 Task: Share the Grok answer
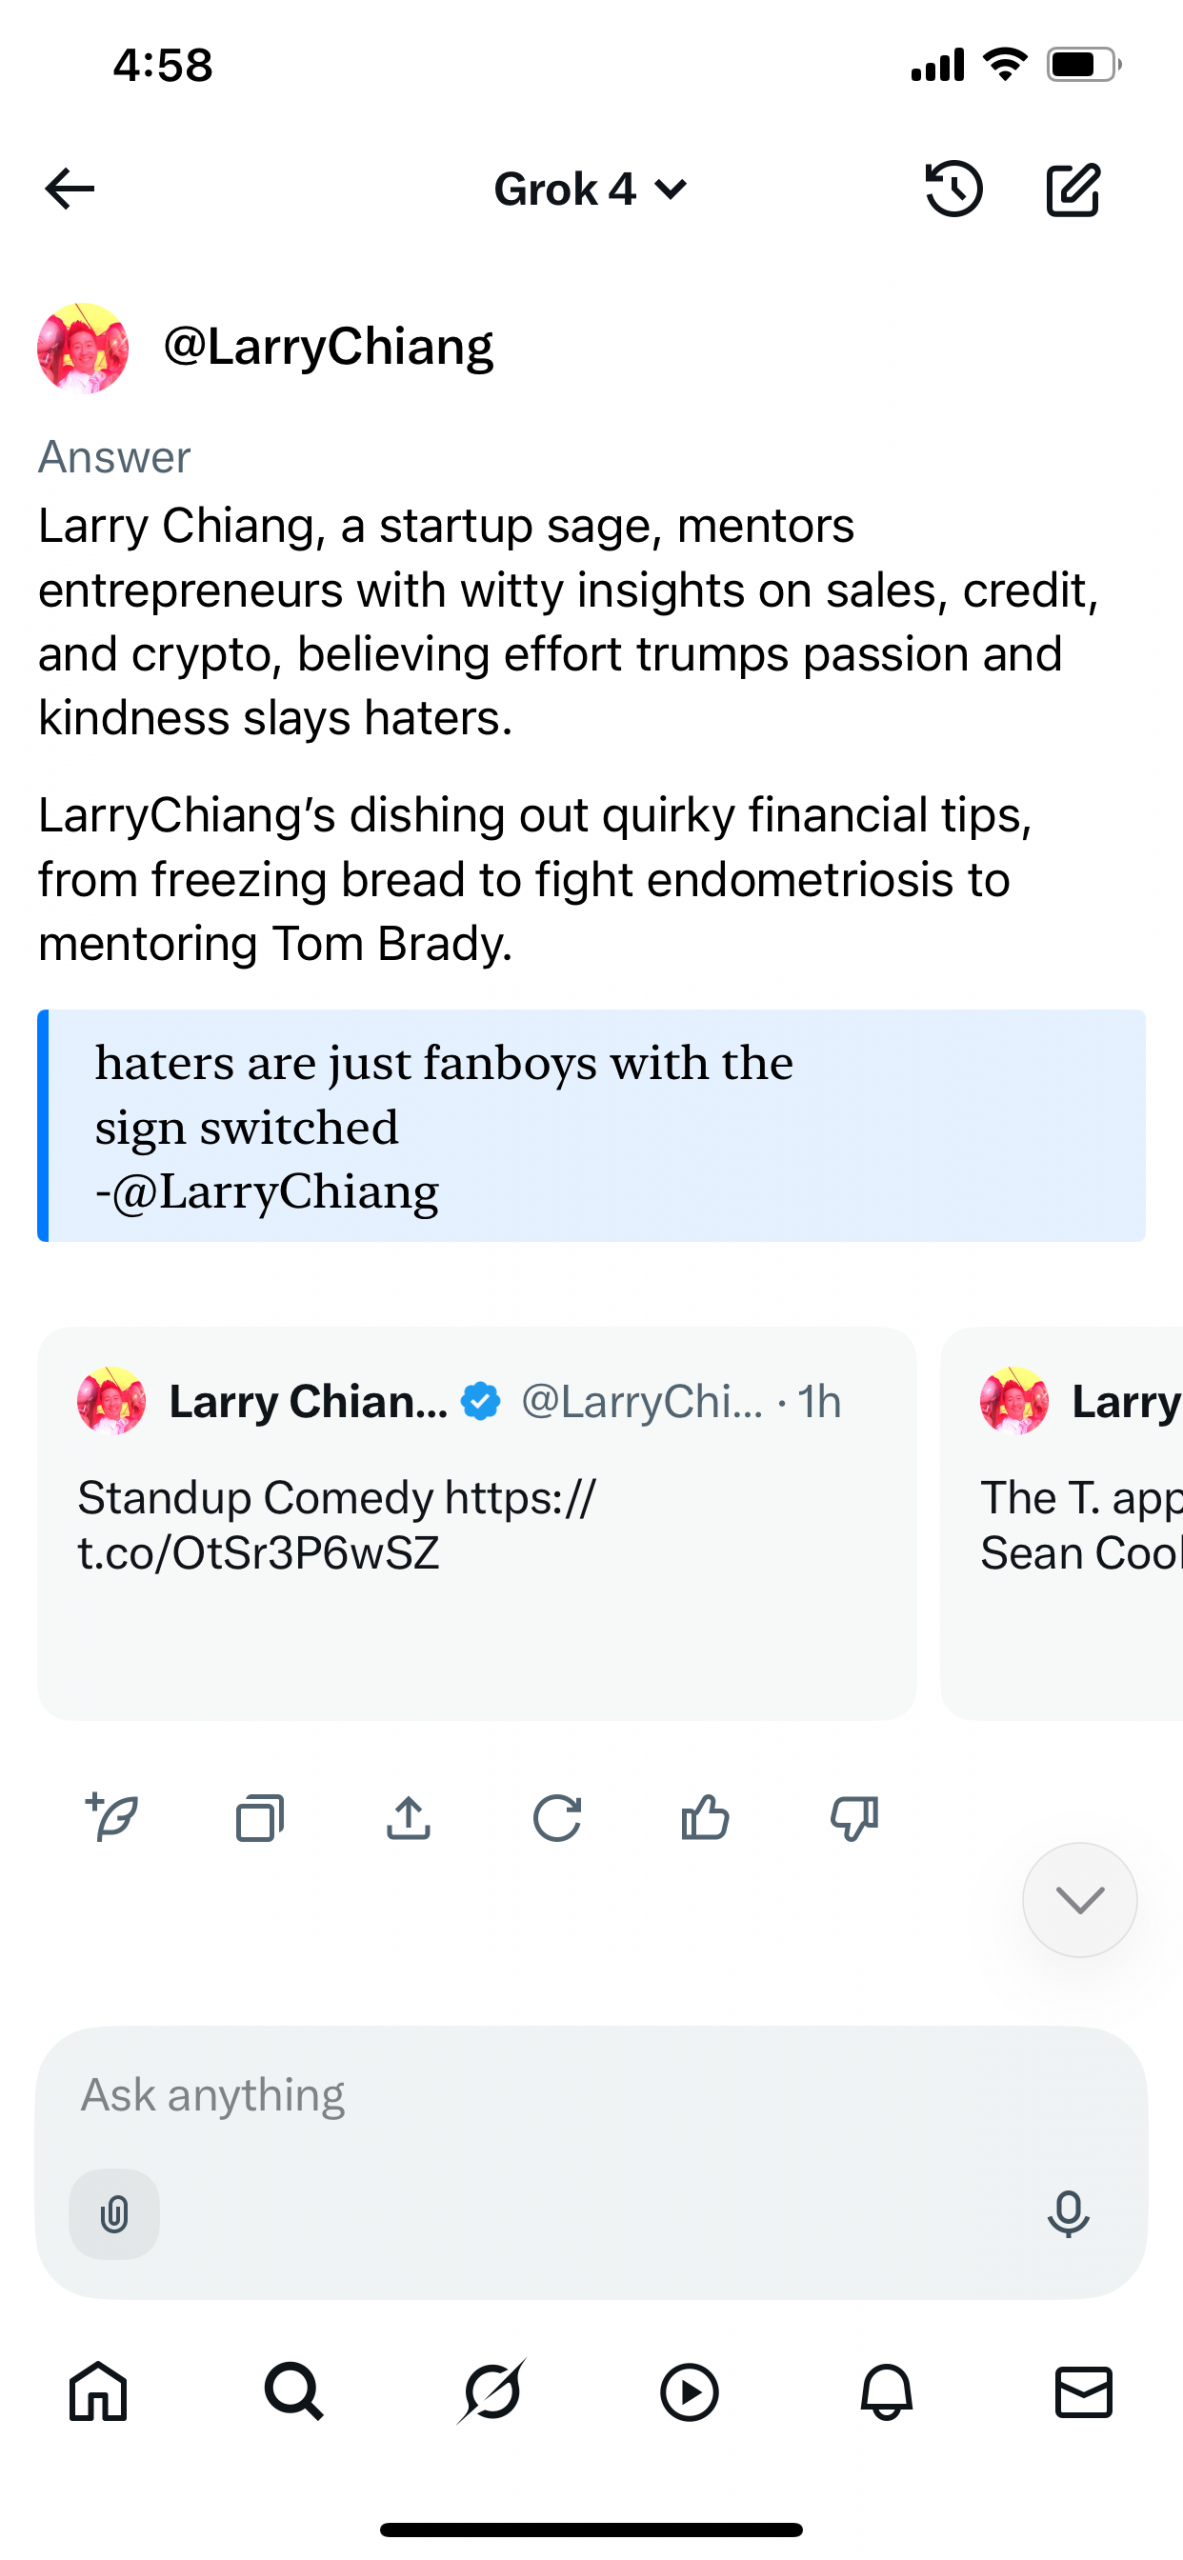coord(408,1817)
